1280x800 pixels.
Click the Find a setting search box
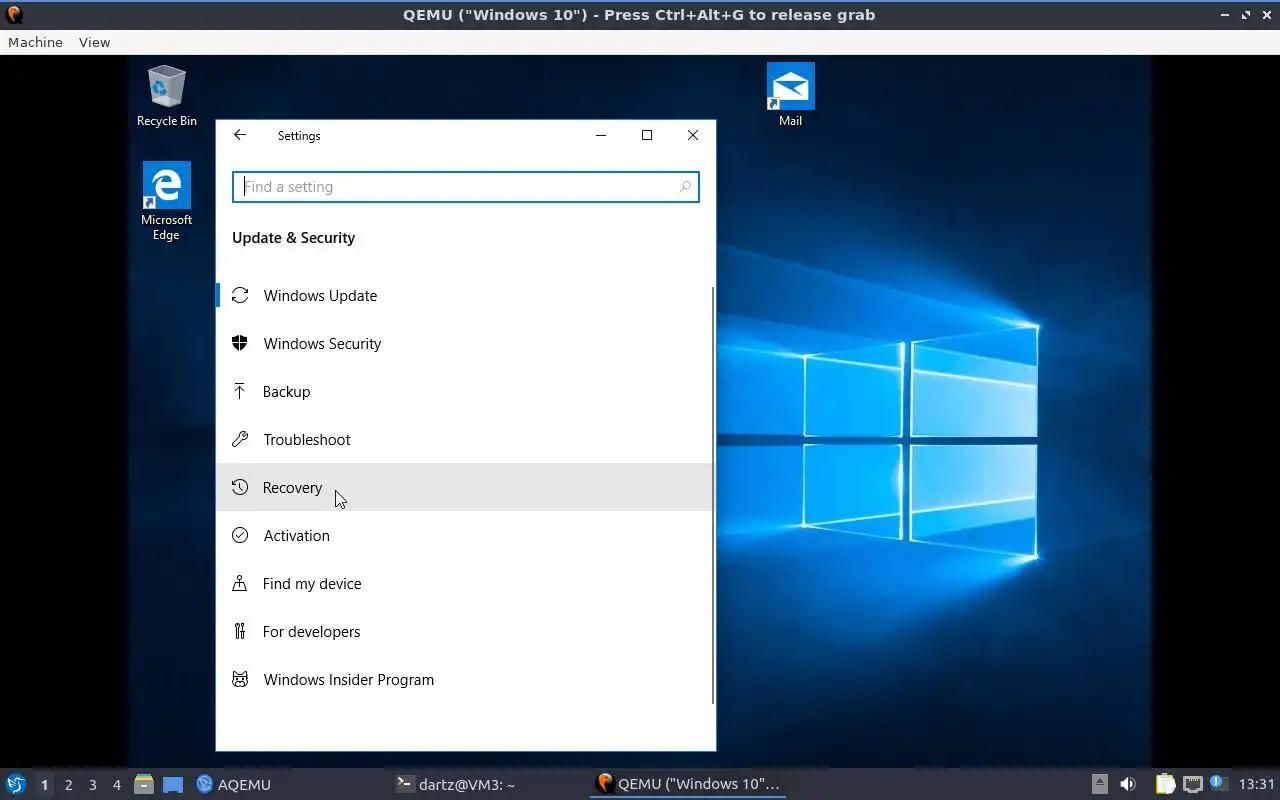point(466,187)
